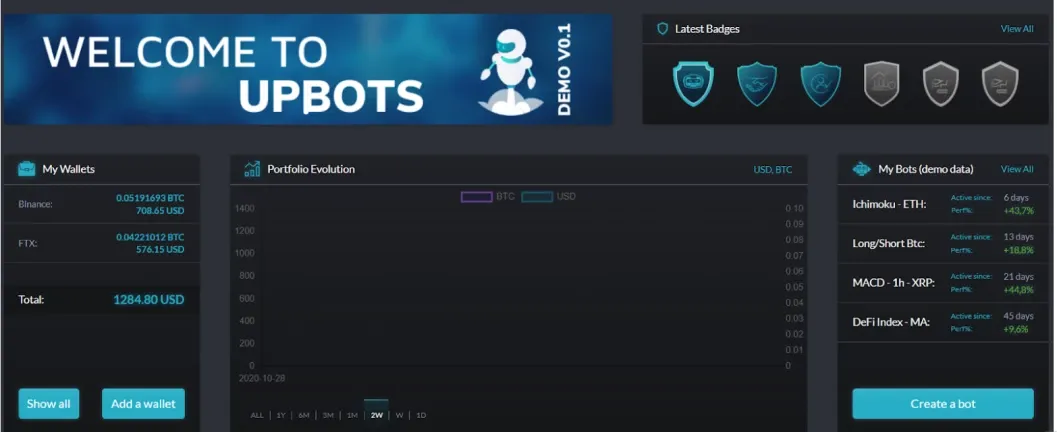Click the DEMO V0.1 label on banner
The width and height of the screenshot is (1057, 432).
(565, 69)
